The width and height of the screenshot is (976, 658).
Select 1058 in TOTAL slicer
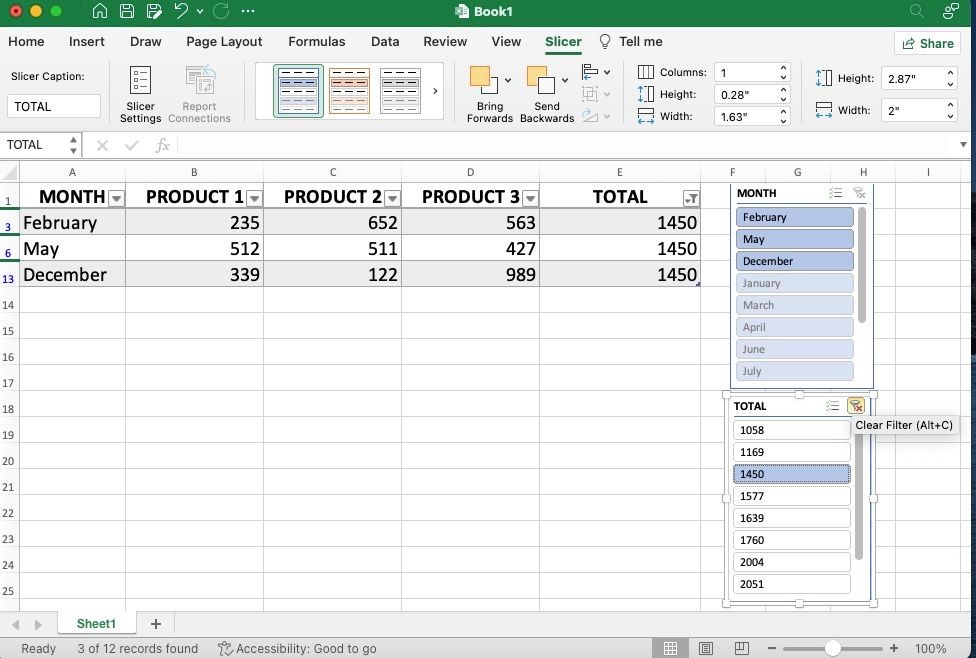[792, 430]
